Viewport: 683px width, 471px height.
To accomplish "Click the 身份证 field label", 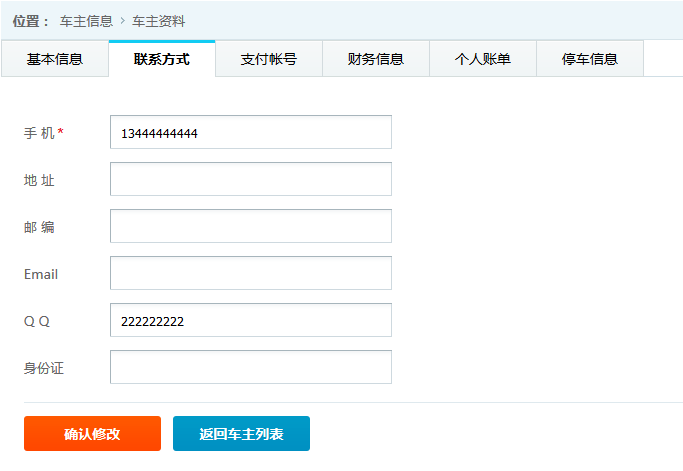I will pos(44,368).
